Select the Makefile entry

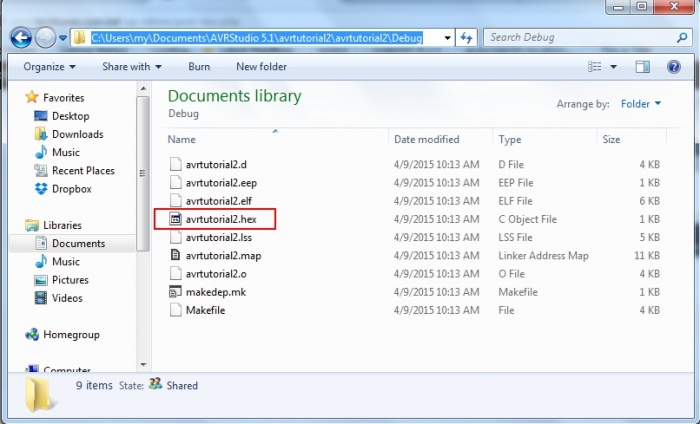tap(205, 311)
